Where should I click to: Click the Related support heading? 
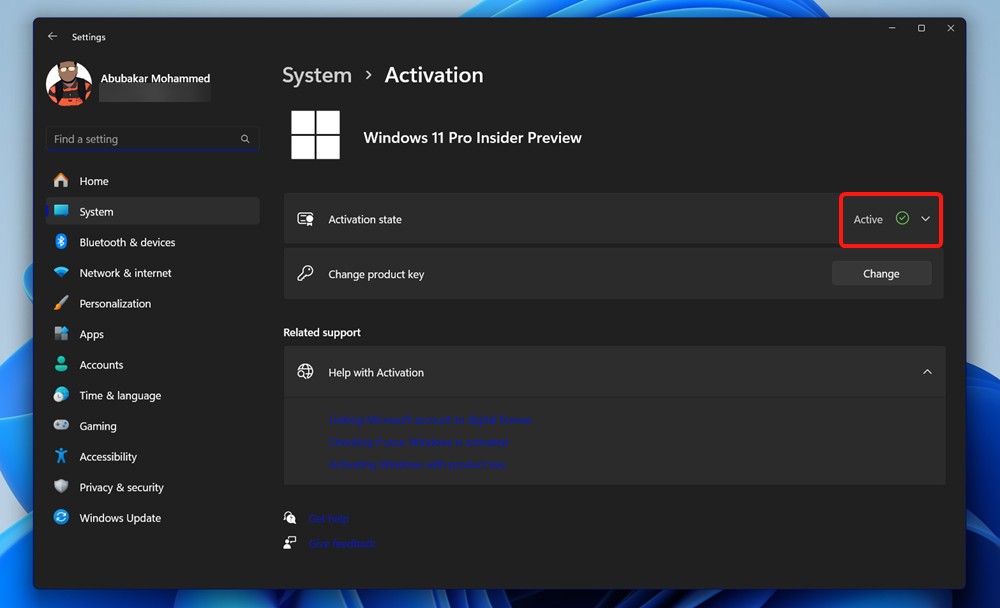pyautogui.click(x=322, y=332)
